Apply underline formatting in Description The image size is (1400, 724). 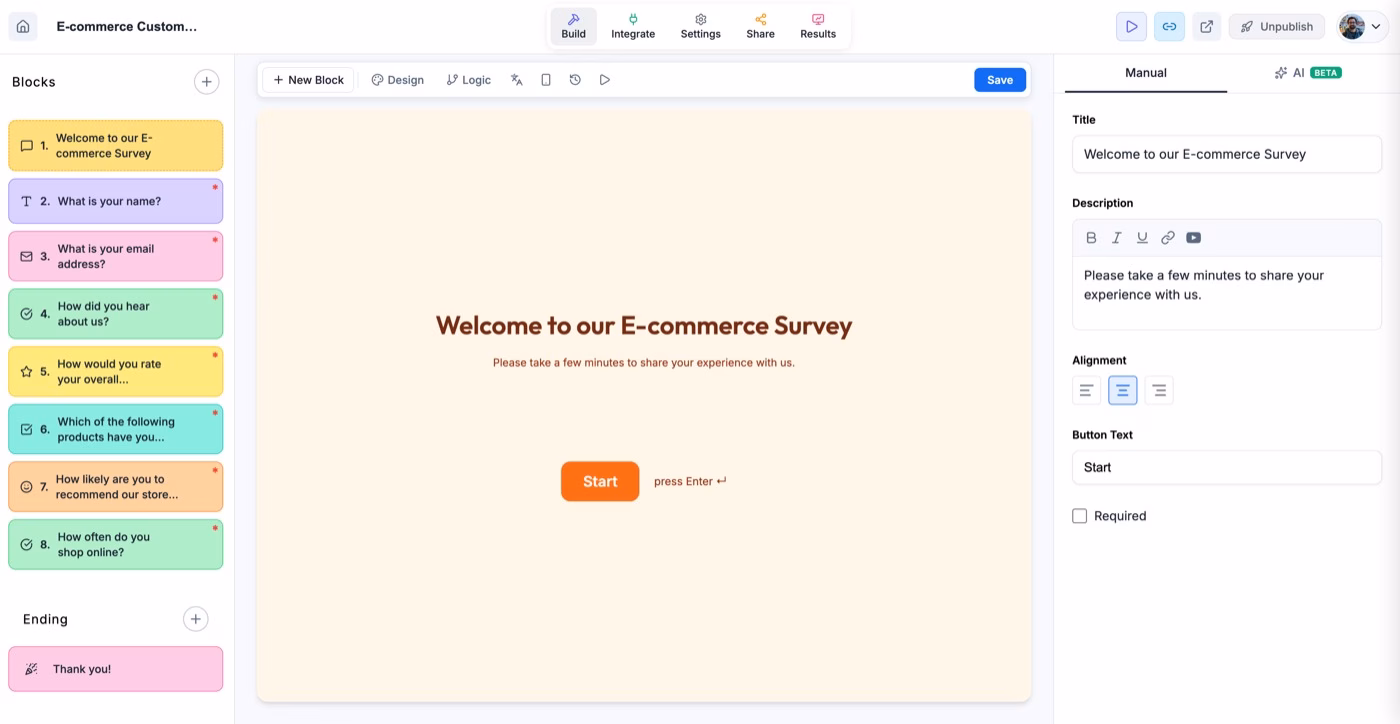point(1142,238)
